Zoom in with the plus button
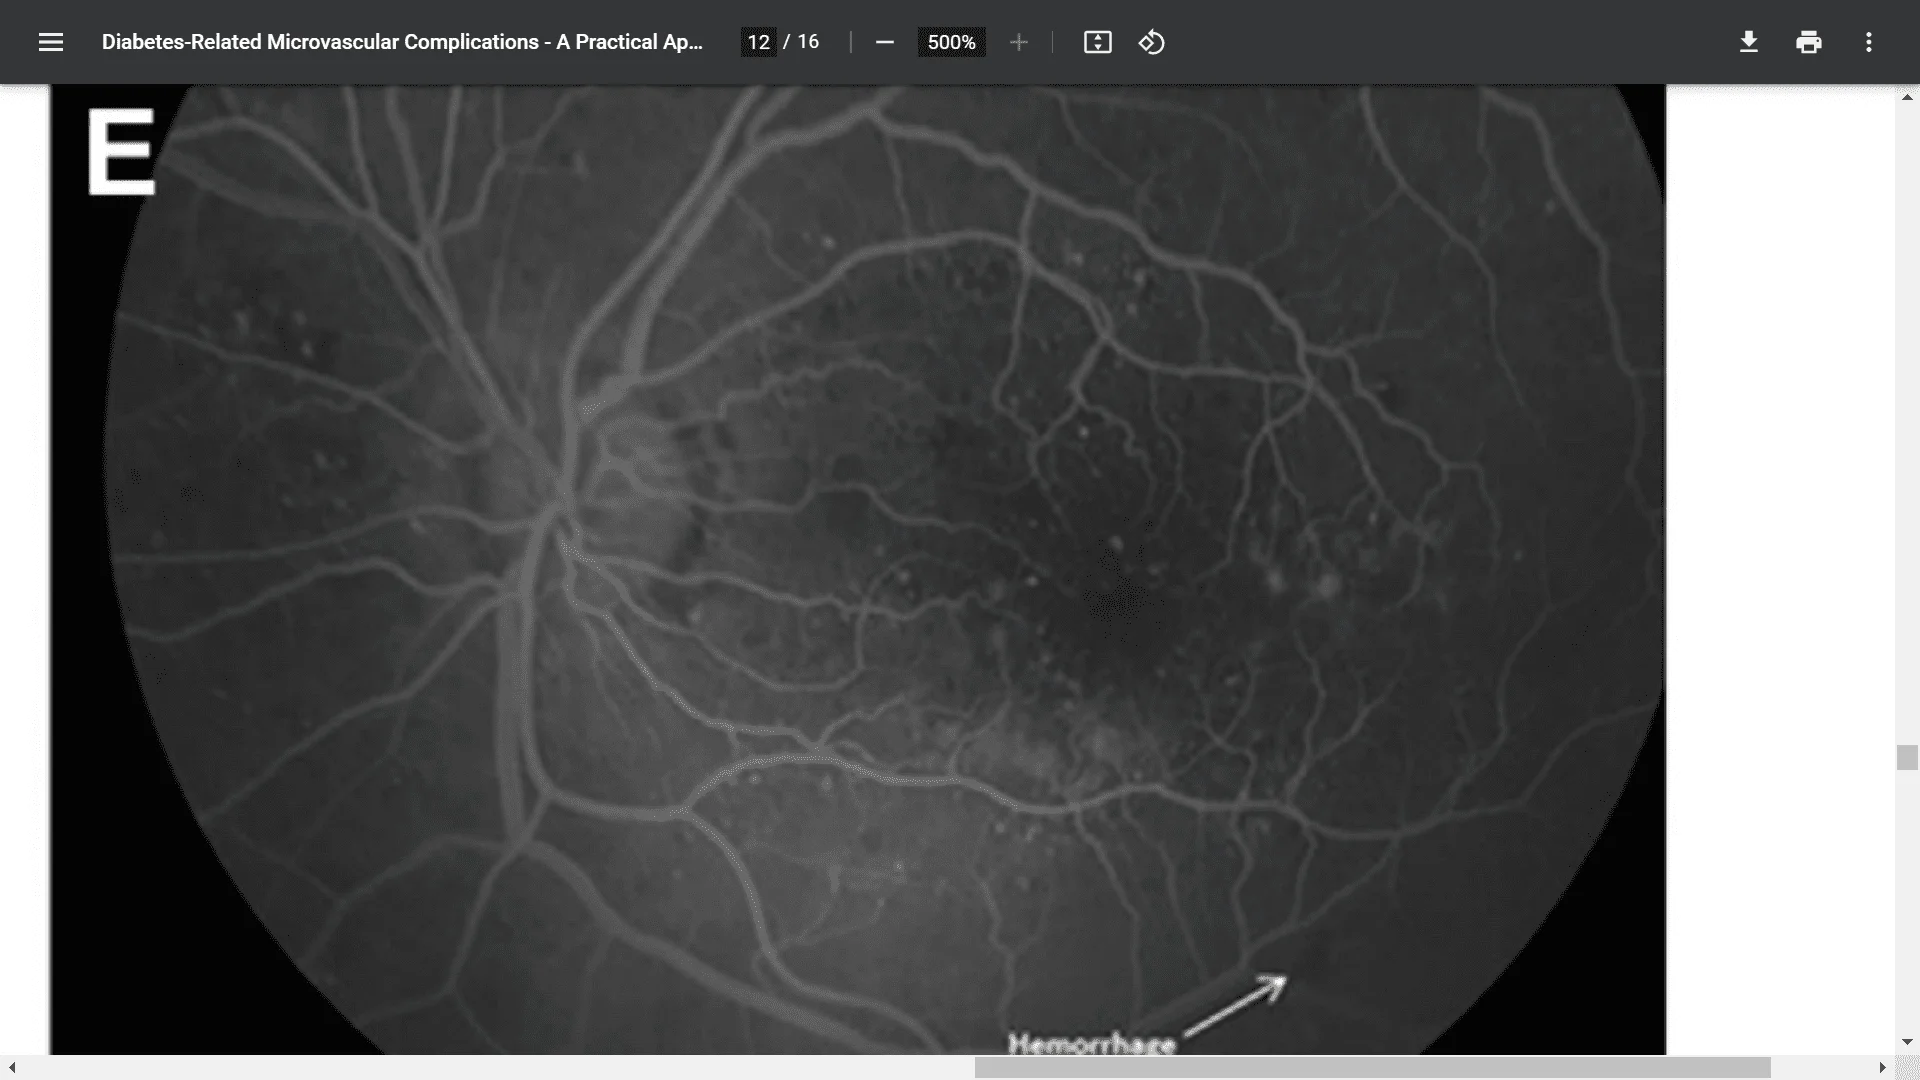 pyautogui.click(x=1019, y=42)
